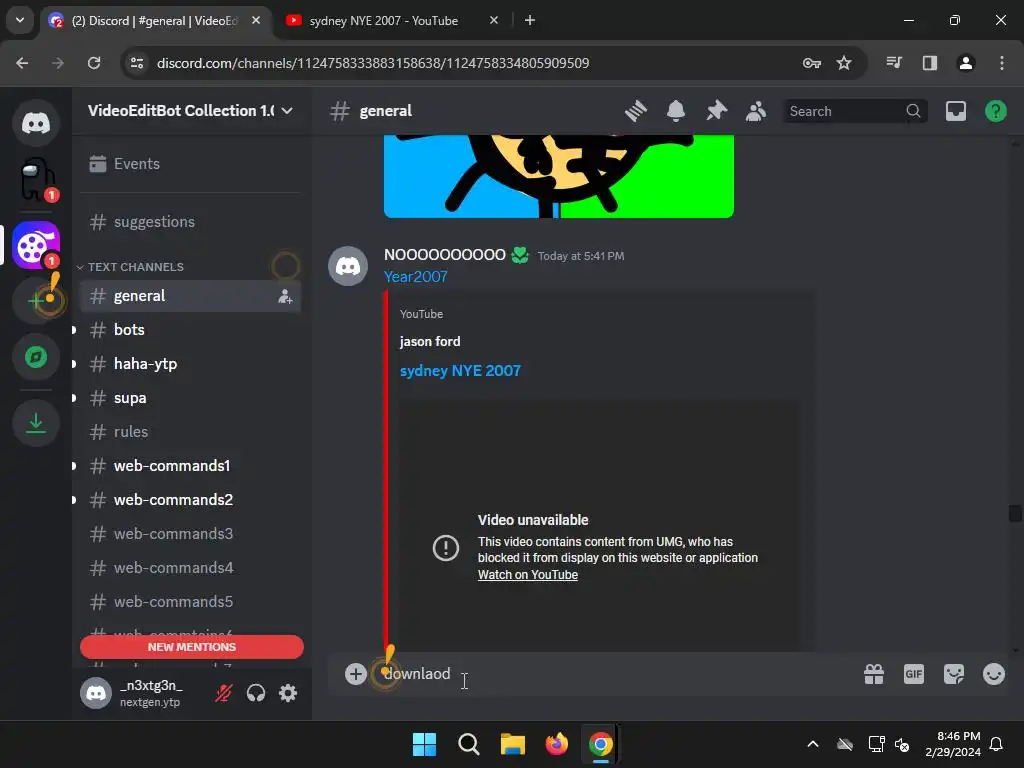Toggle microphone mute

(x=223, y=693)
